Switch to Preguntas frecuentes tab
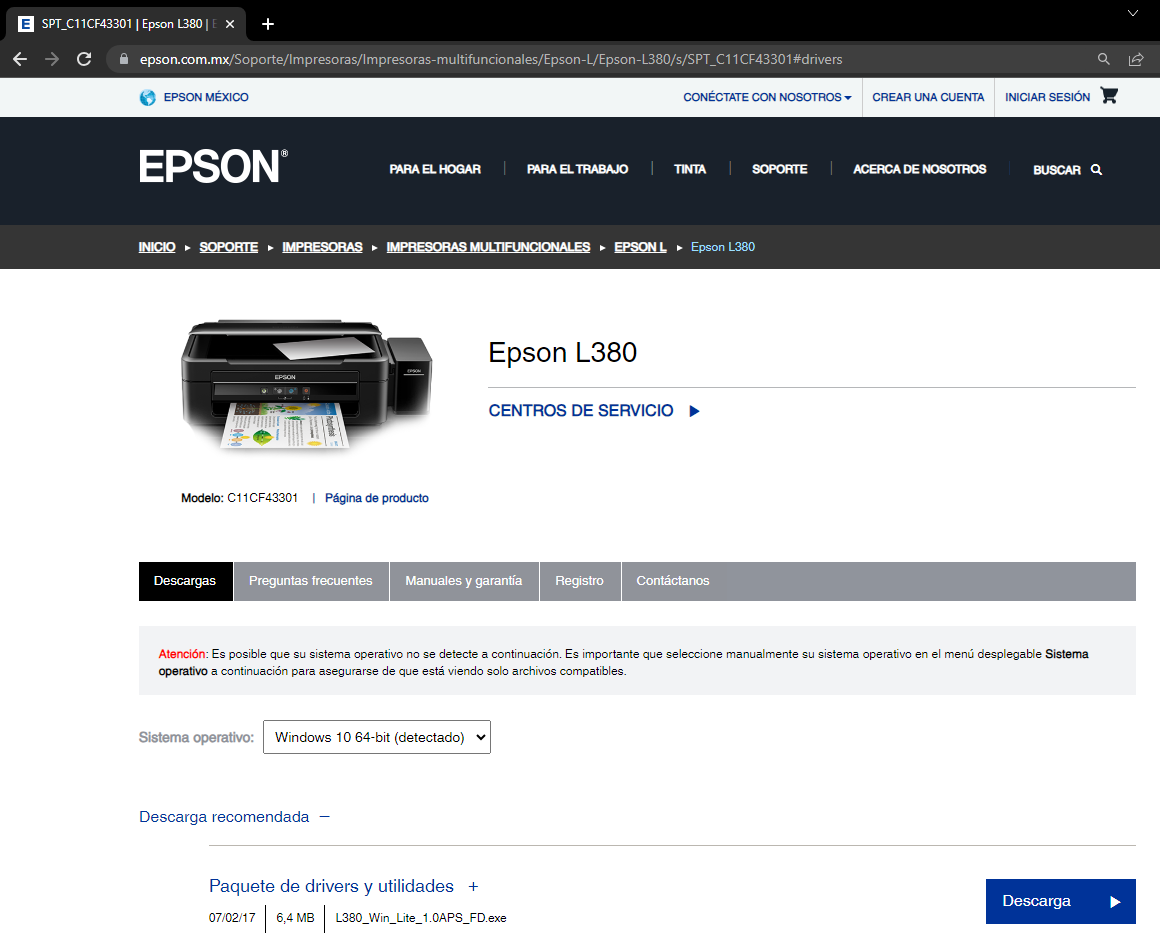Viewport: 1160px width, 951px height. pyautogui.click(x=311, y=581)
